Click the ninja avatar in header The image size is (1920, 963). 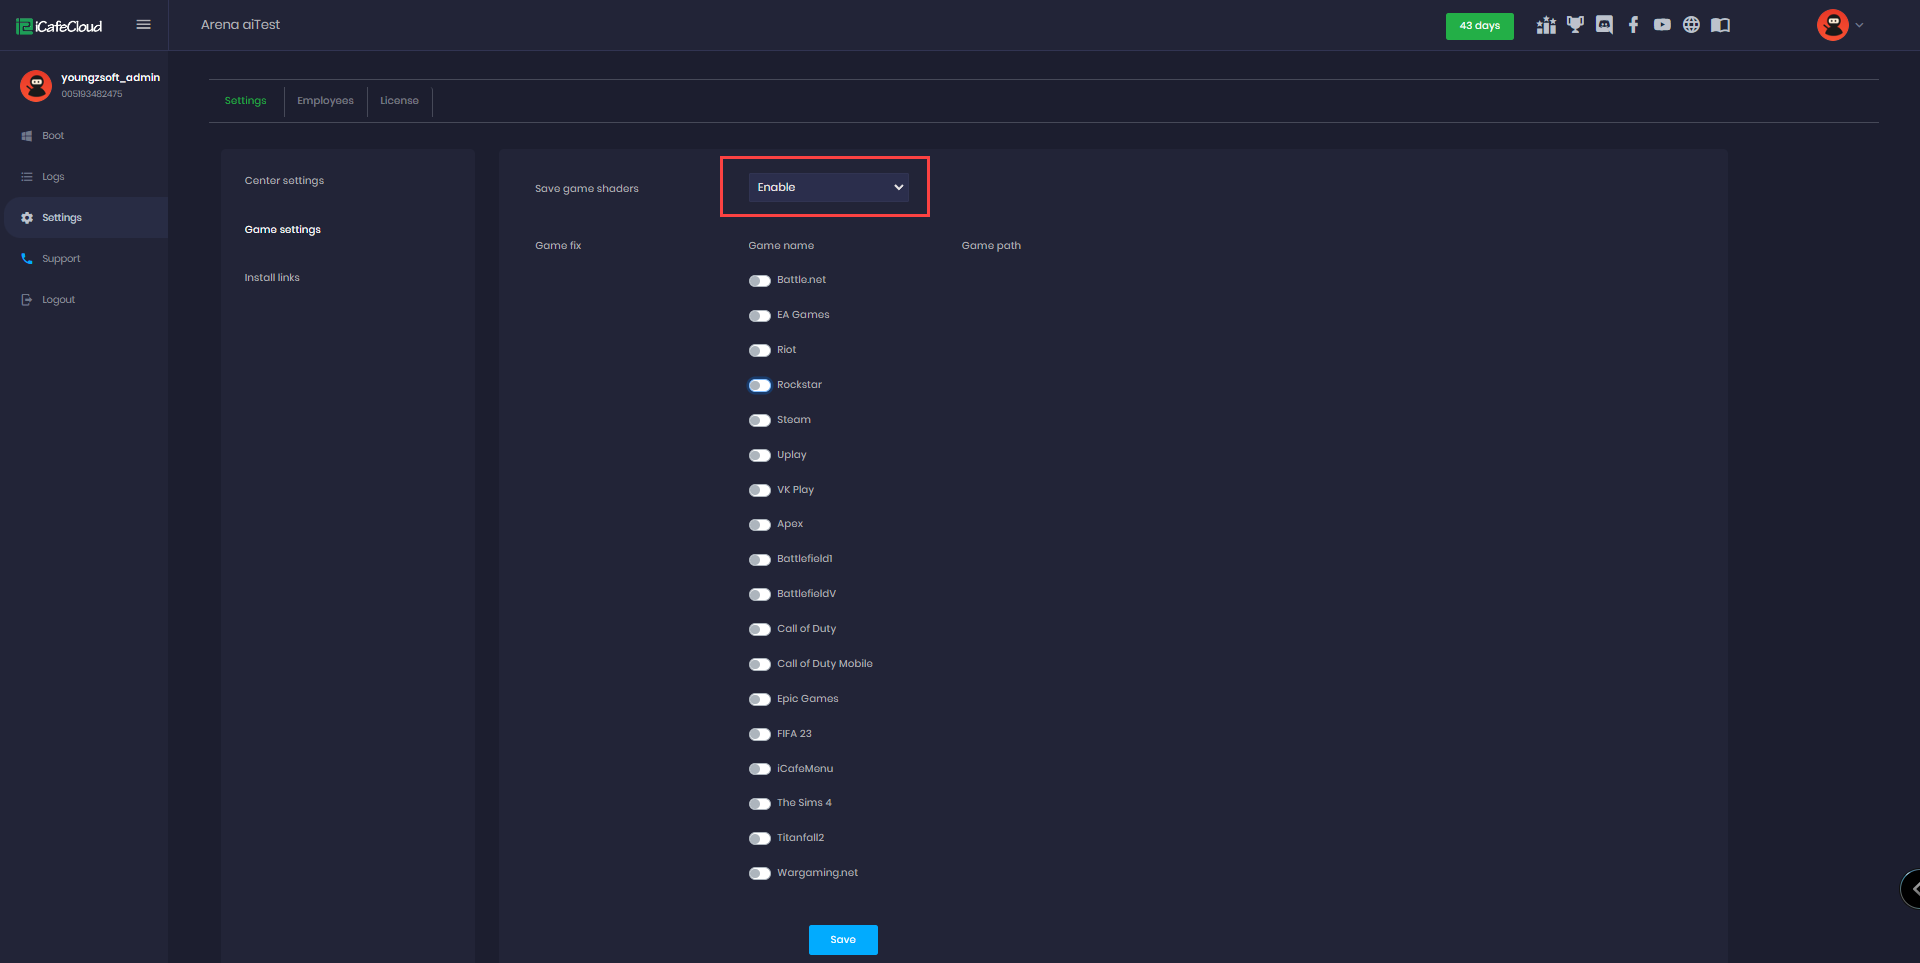[x=1832, y=25]
